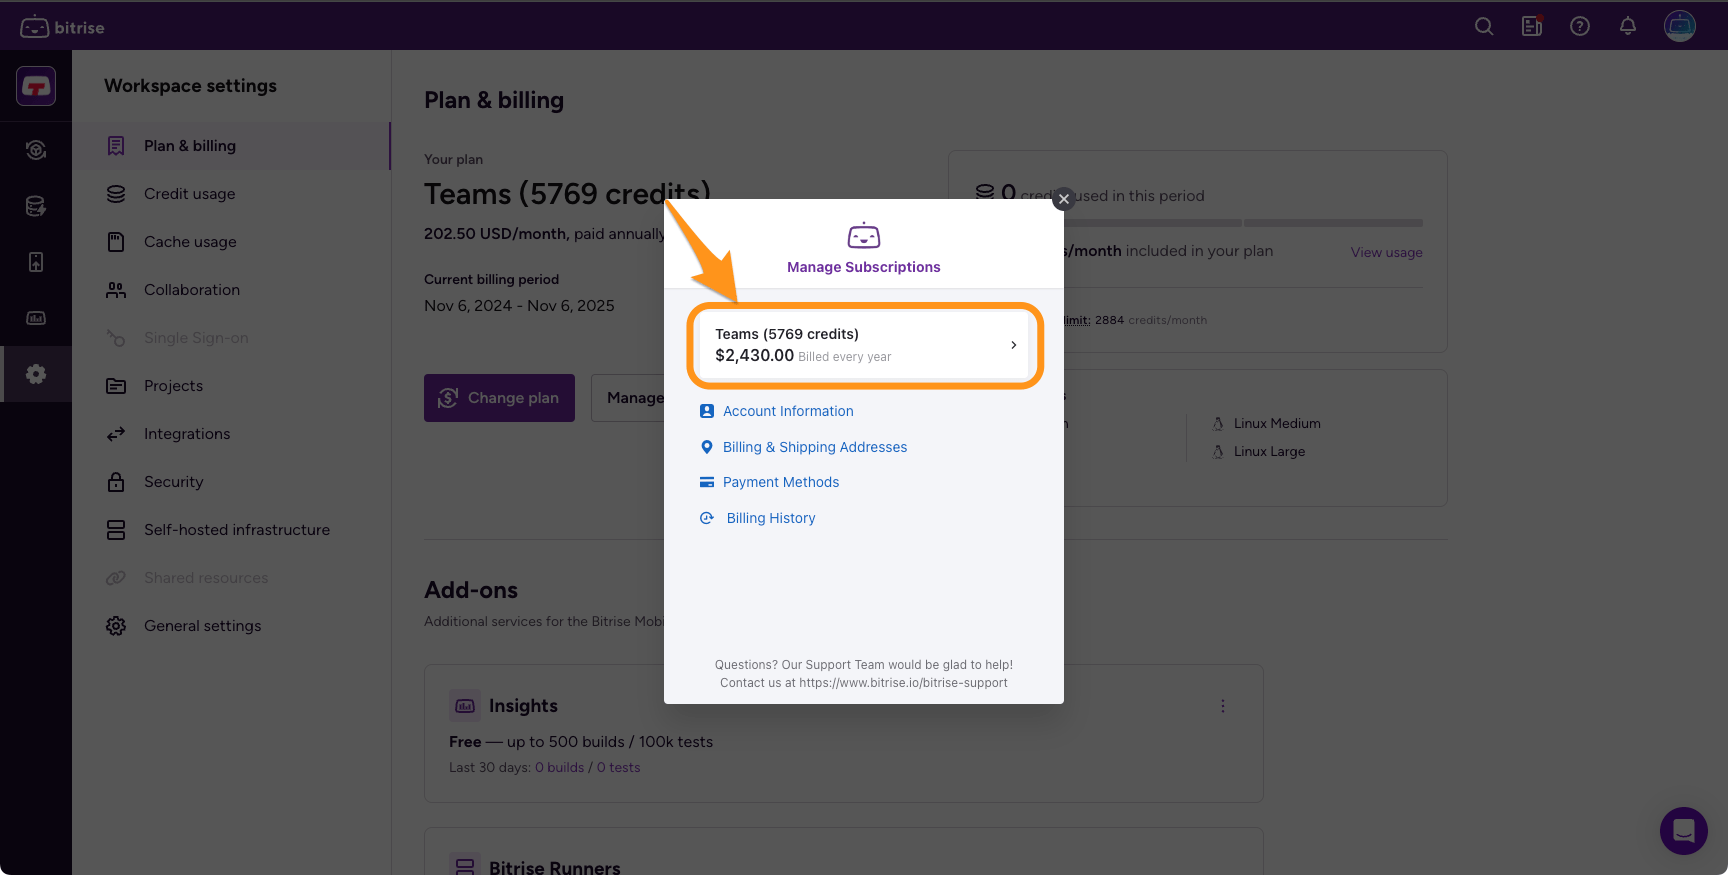Click the Change plan button

tap(499, 398)
